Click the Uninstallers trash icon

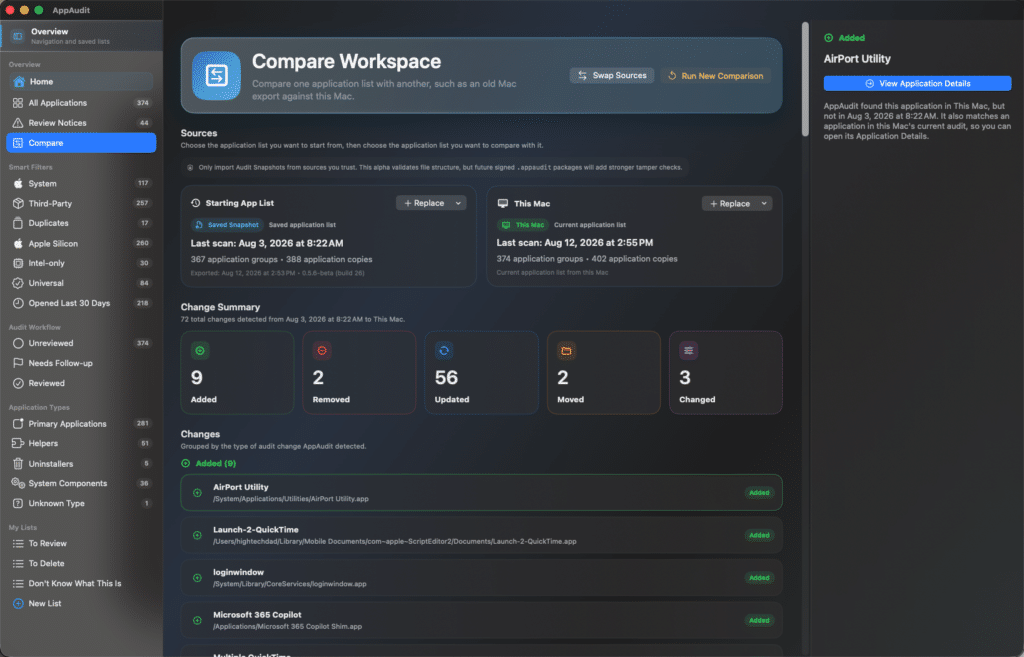[18, 464]
